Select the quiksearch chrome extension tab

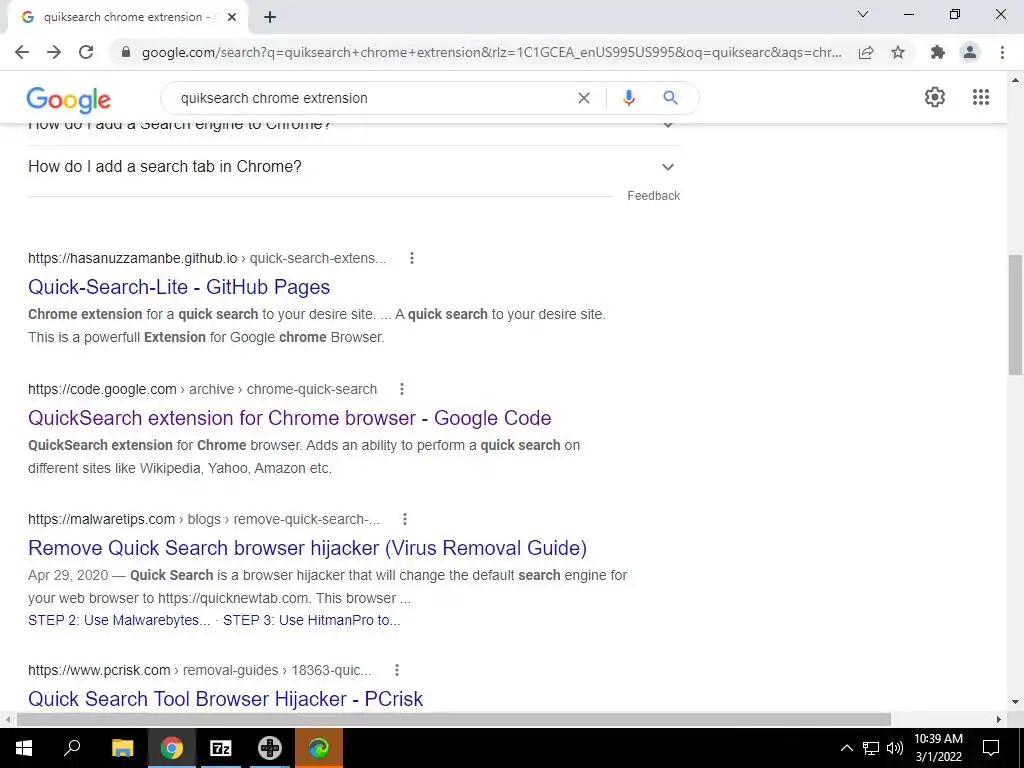[x=128, y=18]
